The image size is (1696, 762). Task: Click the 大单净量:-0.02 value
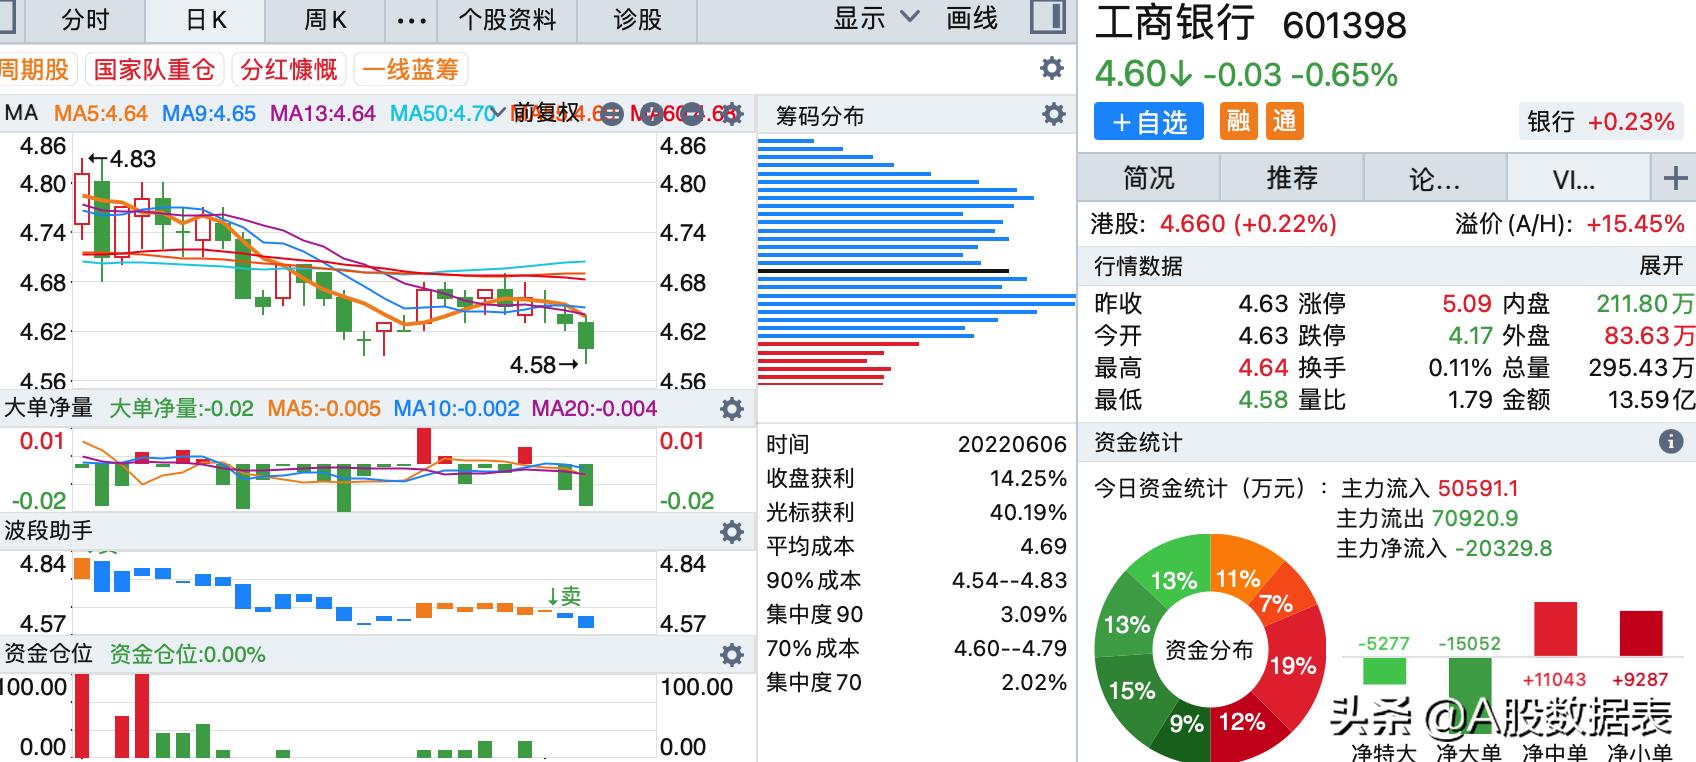click(x=181, y=408)
